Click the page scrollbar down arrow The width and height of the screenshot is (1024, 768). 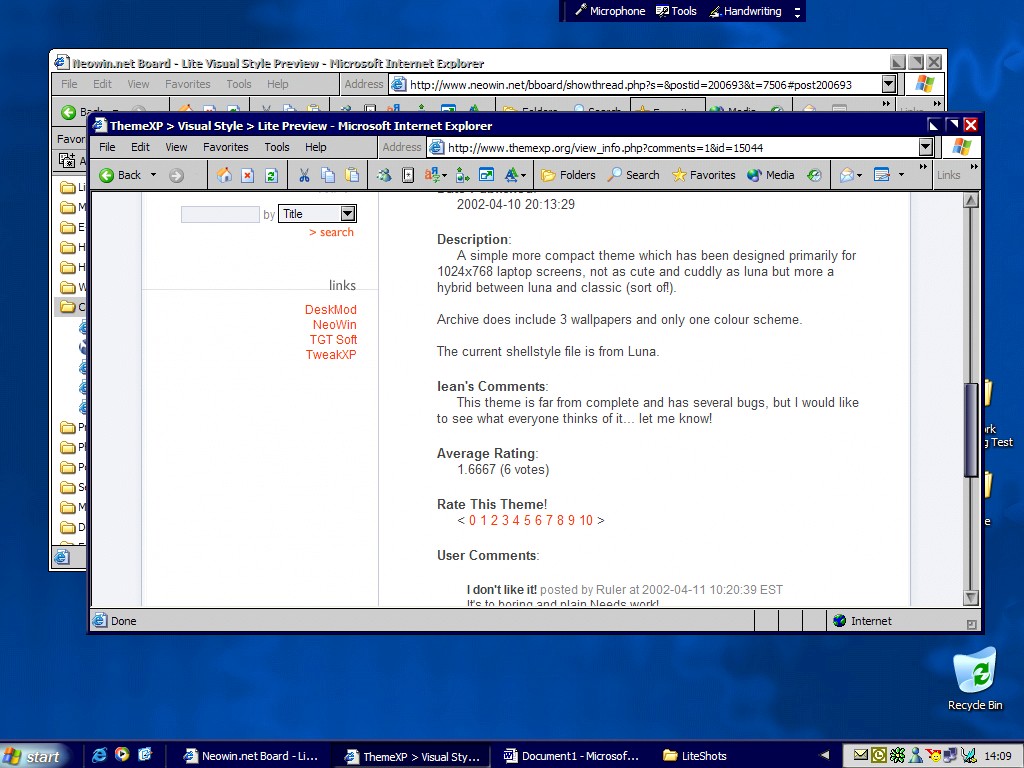[x=971, y=598]
